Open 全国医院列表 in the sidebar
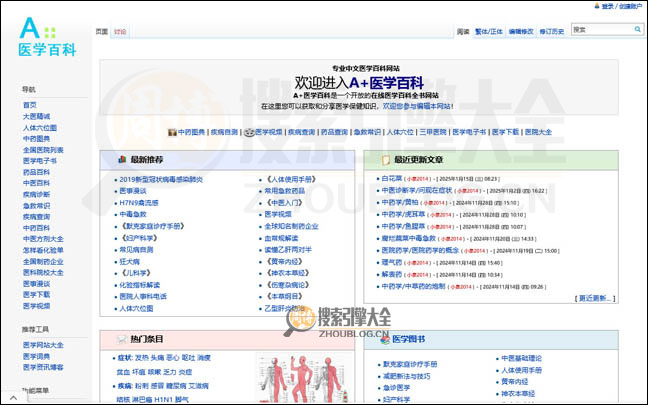Viewport: 648px width, 405px height. (43, 150)
